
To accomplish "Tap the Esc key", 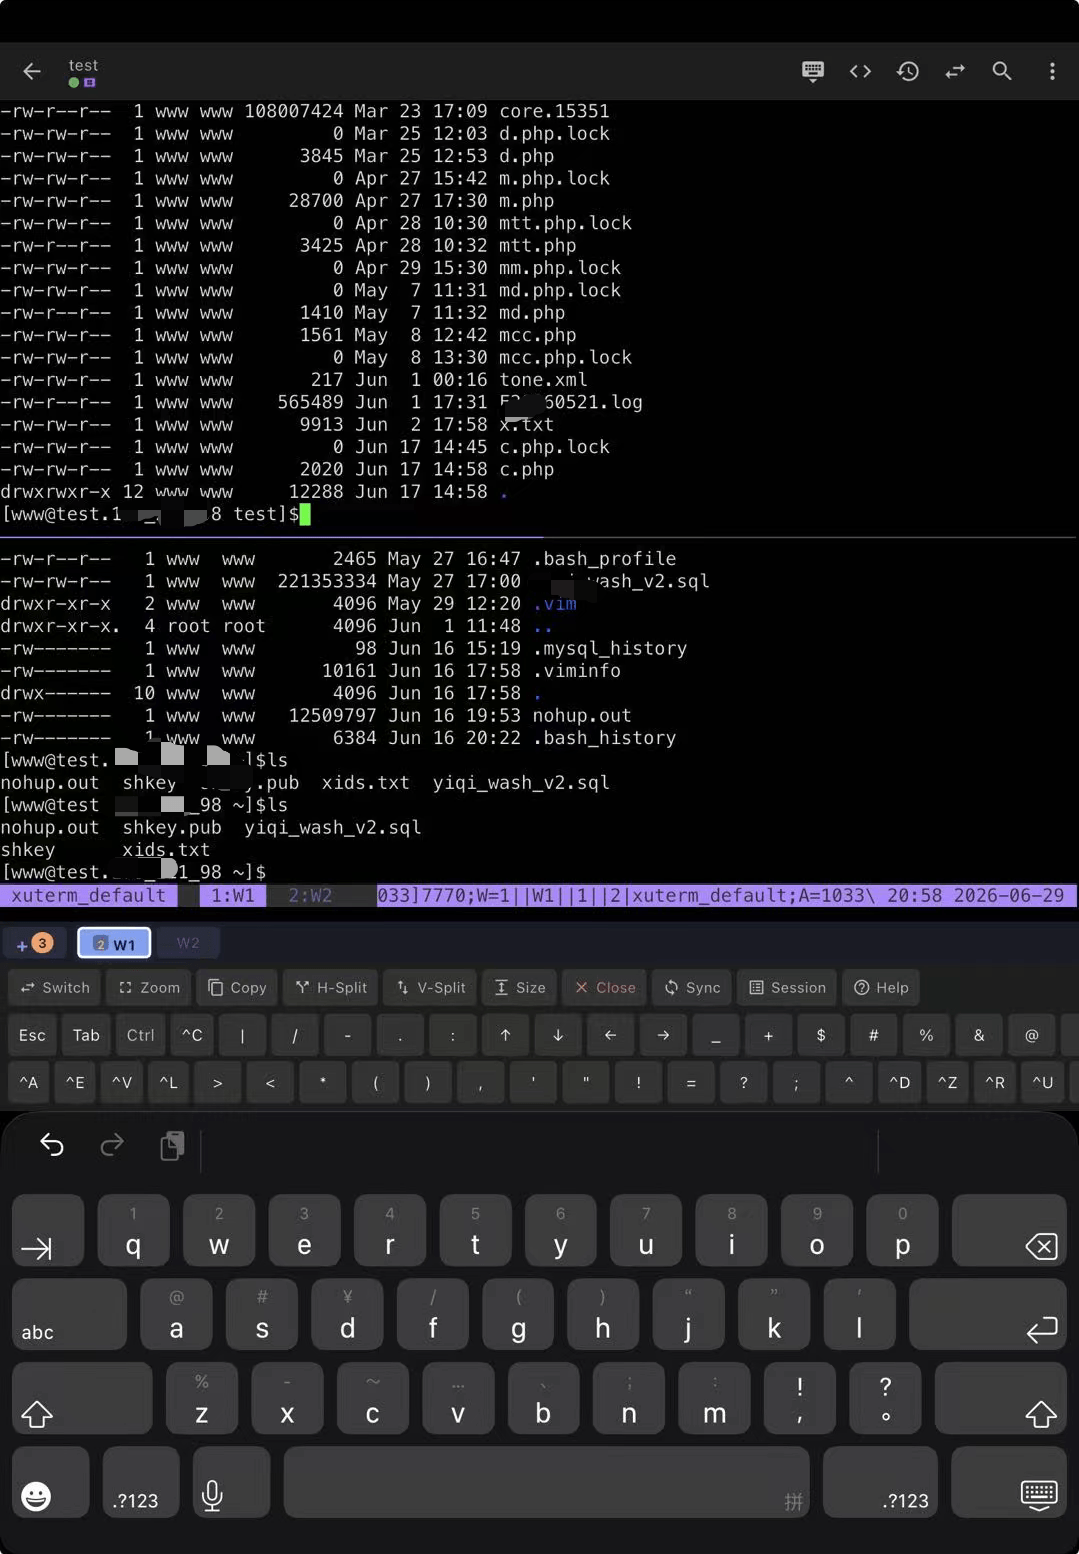I will 32,1035.
